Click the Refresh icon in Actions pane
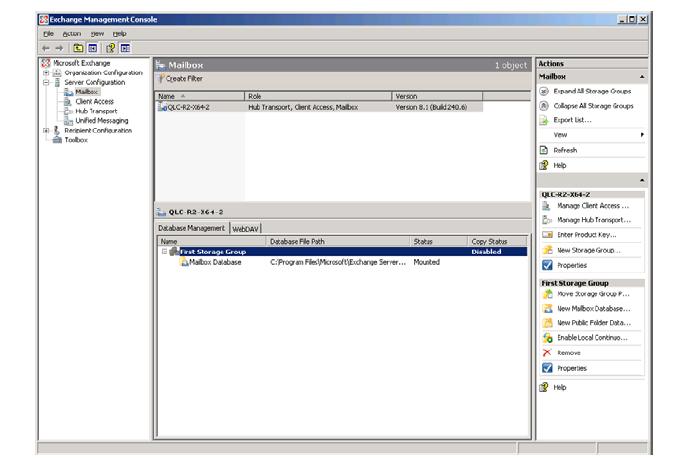The image size is (687, 464). pos(545,149)
